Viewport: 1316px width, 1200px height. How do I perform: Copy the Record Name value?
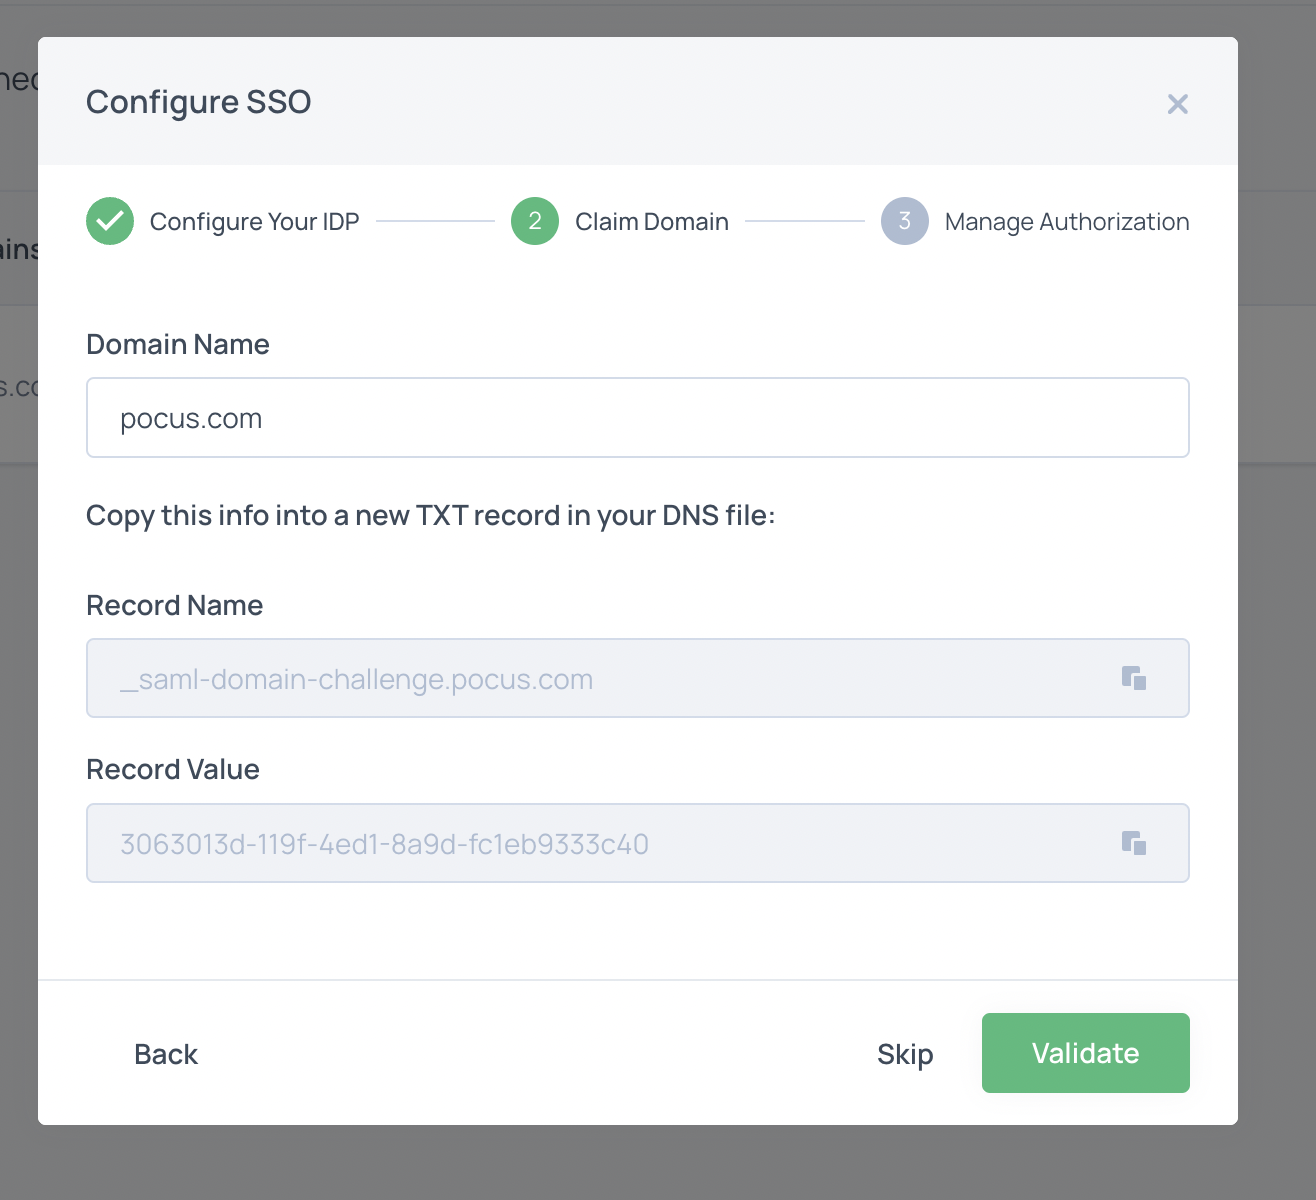coord(1134,678)
